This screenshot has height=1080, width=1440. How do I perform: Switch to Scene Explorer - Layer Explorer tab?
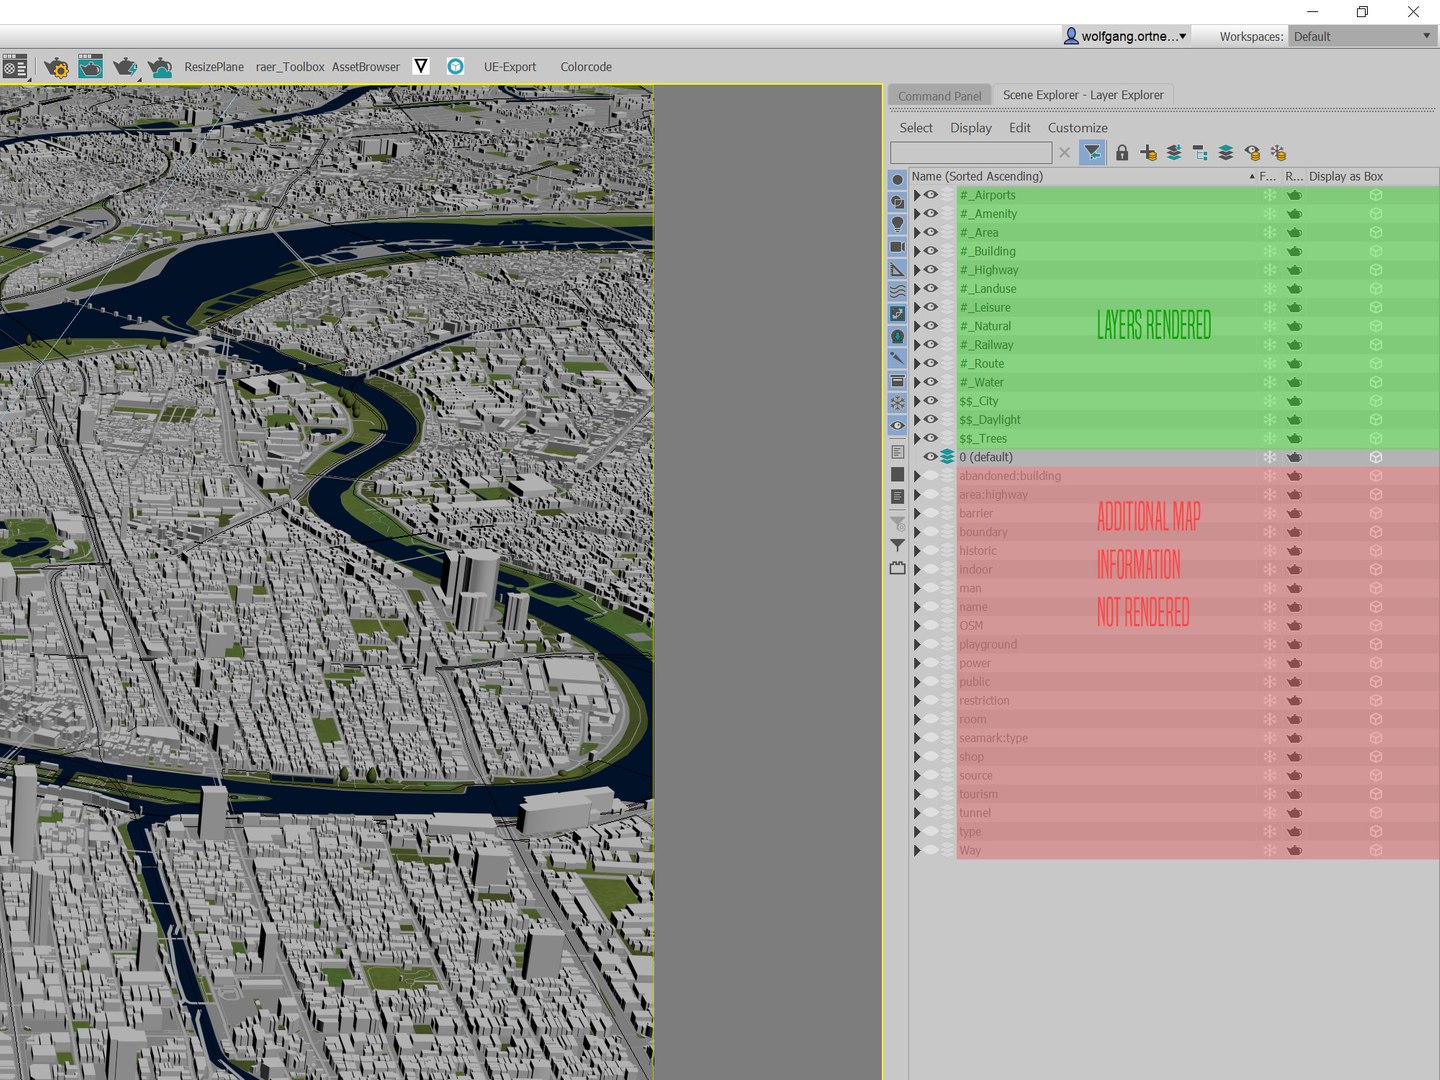point(1083,95)
